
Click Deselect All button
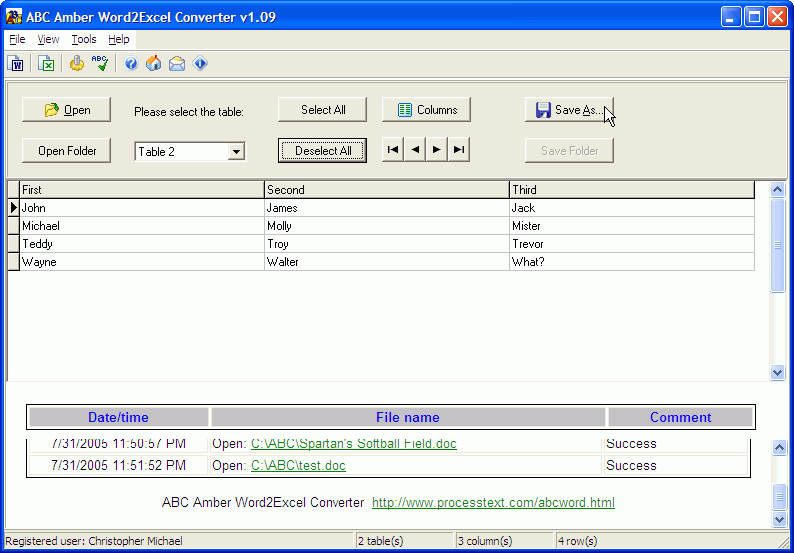[x=323, y=151]
